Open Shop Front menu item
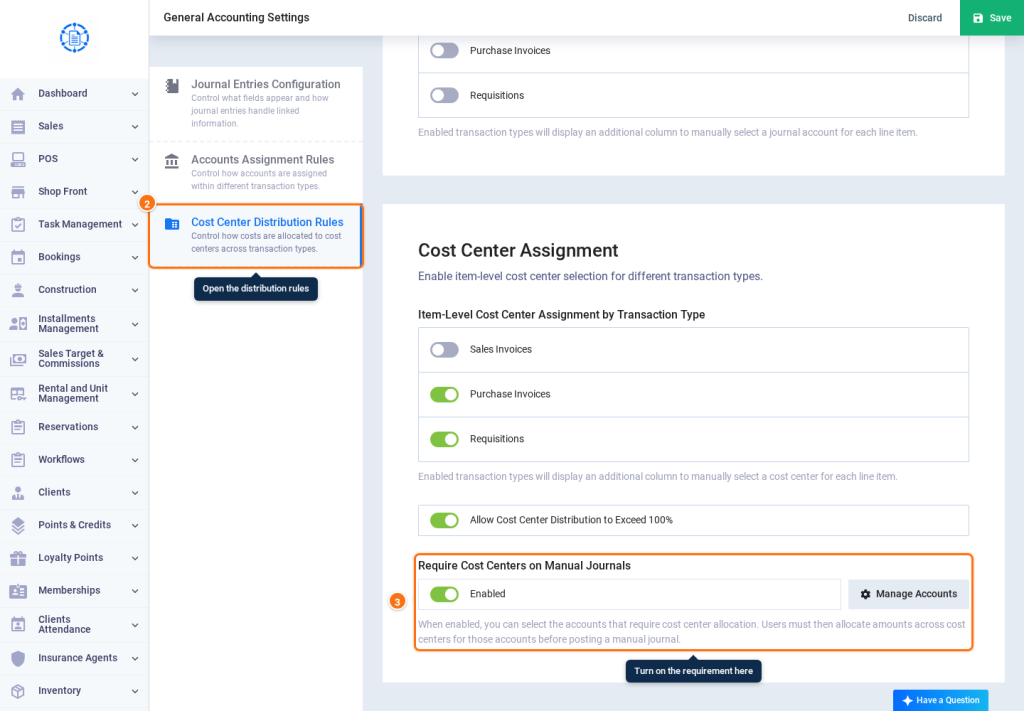Screen dimensions: 1024x711 point(74,192)
